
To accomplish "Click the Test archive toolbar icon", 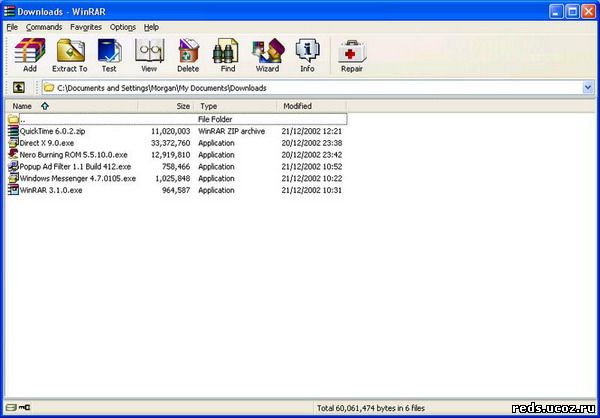I will click(x=109, y=51).
